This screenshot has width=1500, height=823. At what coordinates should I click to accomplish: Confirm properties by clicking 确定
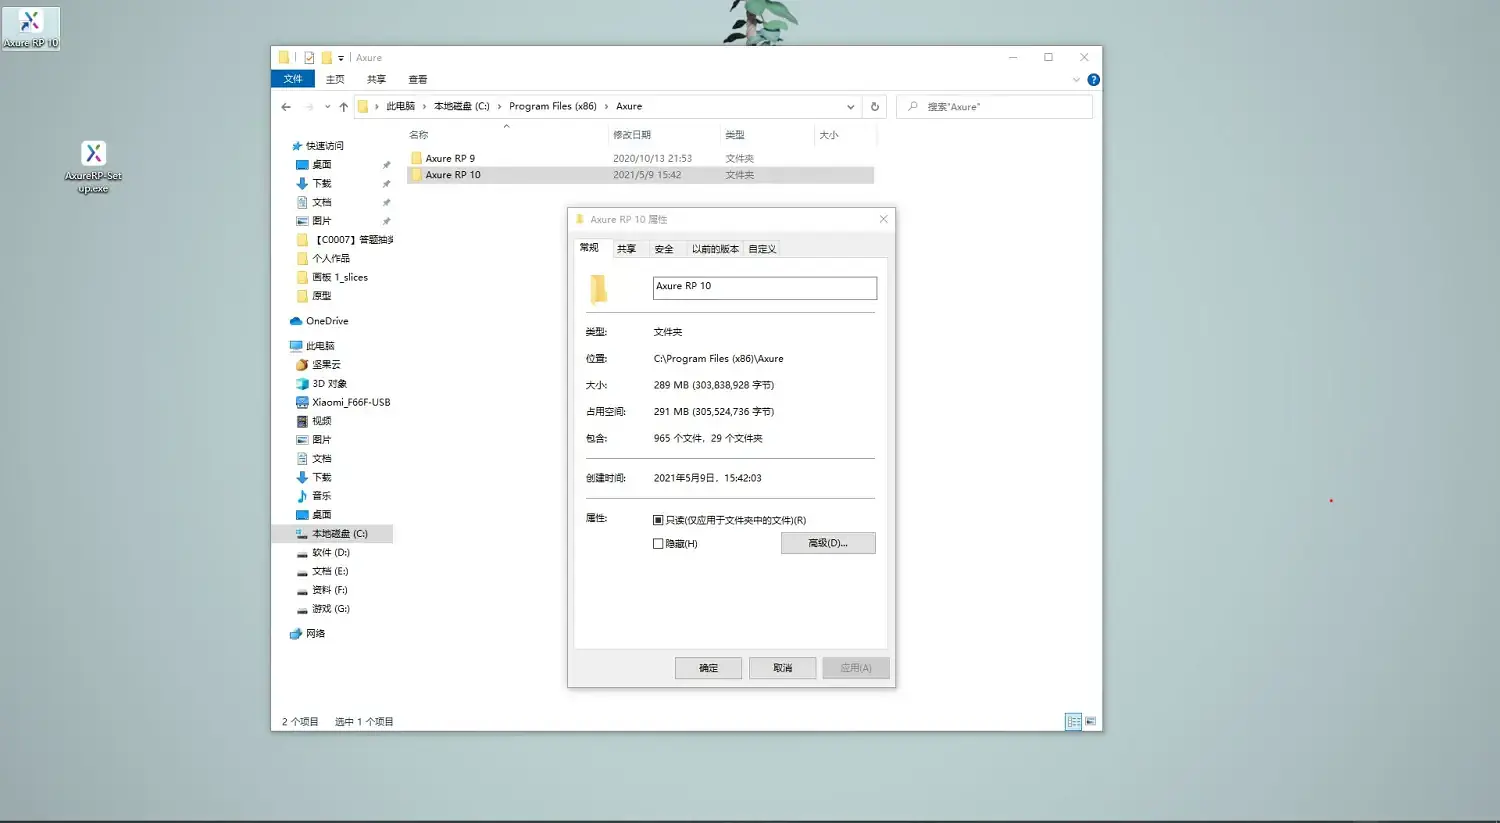tap(708, 667)
